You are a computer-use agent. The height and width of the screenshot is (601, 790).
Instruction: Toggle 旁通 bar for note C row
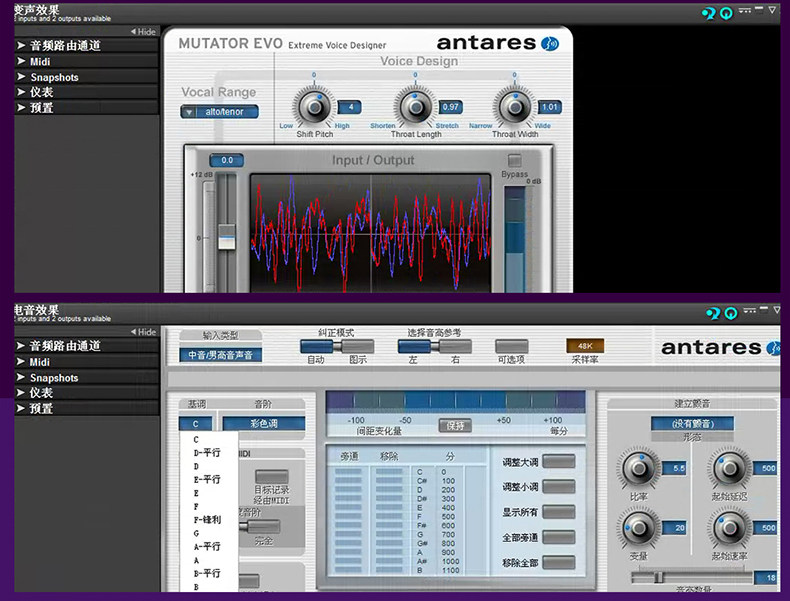coord(348,472)
